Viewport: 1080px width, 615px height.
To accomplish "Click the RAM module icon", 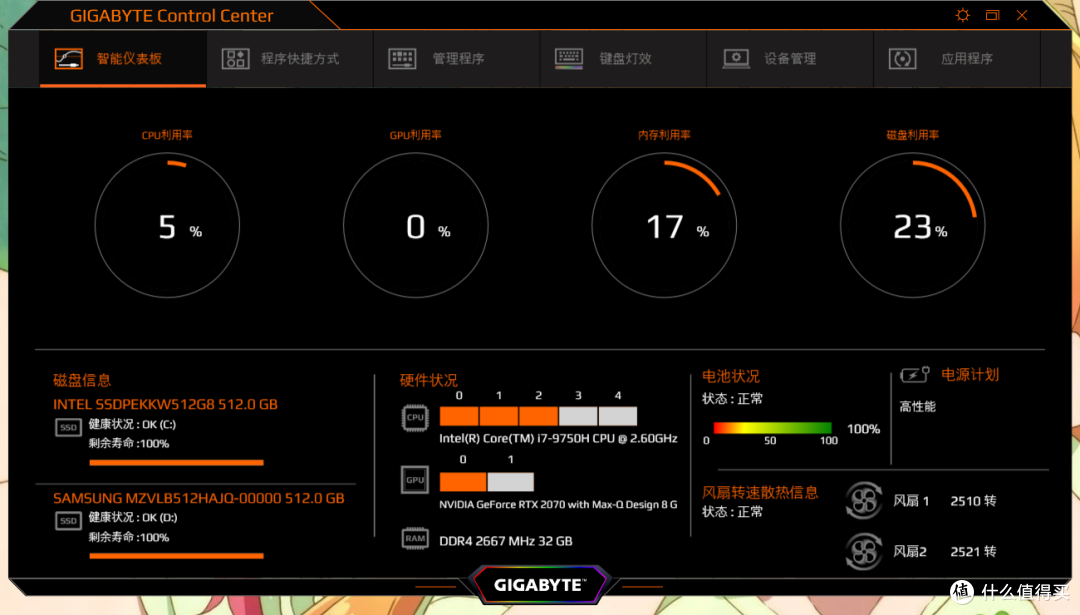I will pos(415,539).
